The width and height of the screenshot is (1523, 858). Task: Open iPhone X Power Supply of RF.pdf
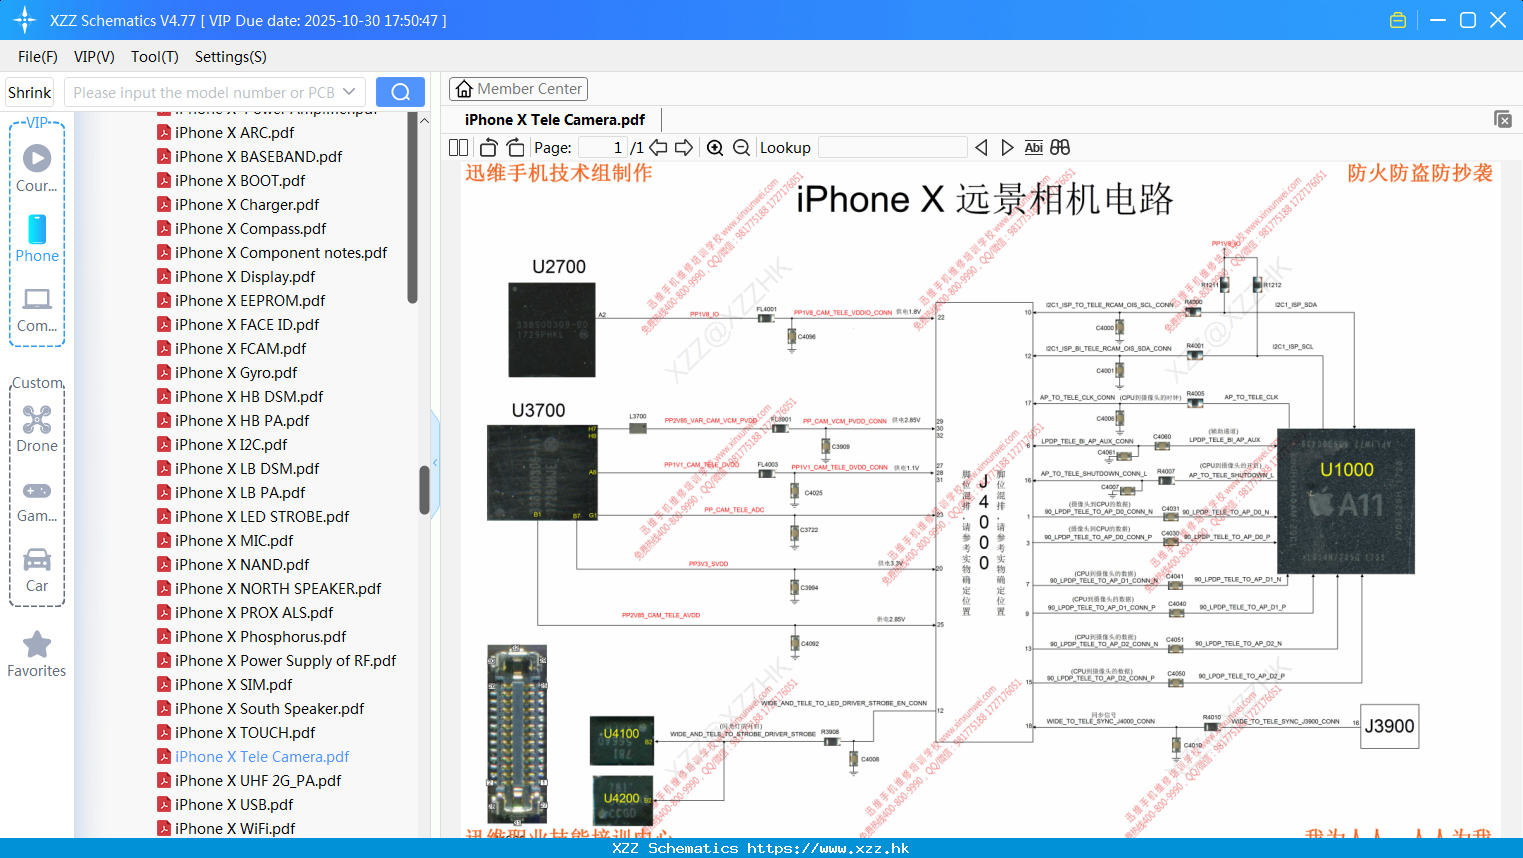(x=285, y=661)
